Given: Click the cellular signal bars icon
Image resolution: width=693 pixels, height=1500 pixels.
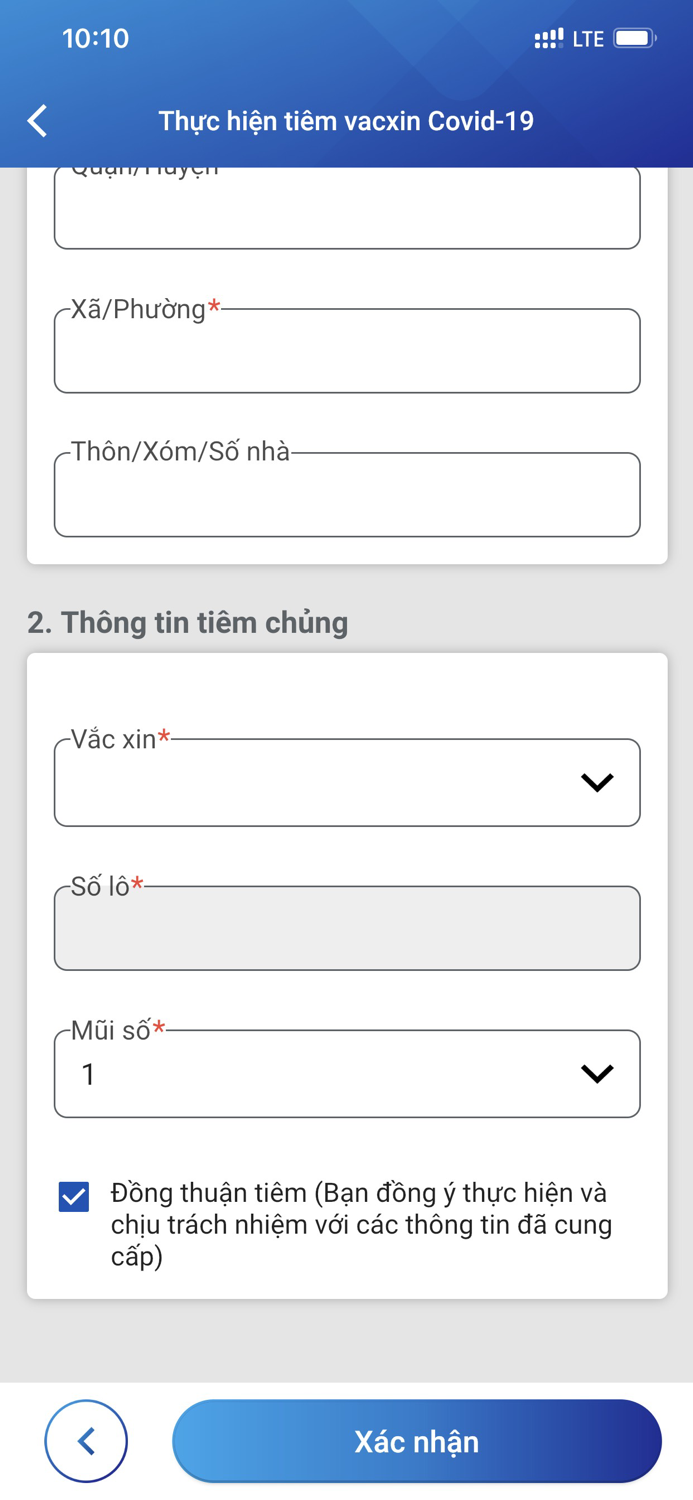Looking at the screenshot, I should coord(549,38).
